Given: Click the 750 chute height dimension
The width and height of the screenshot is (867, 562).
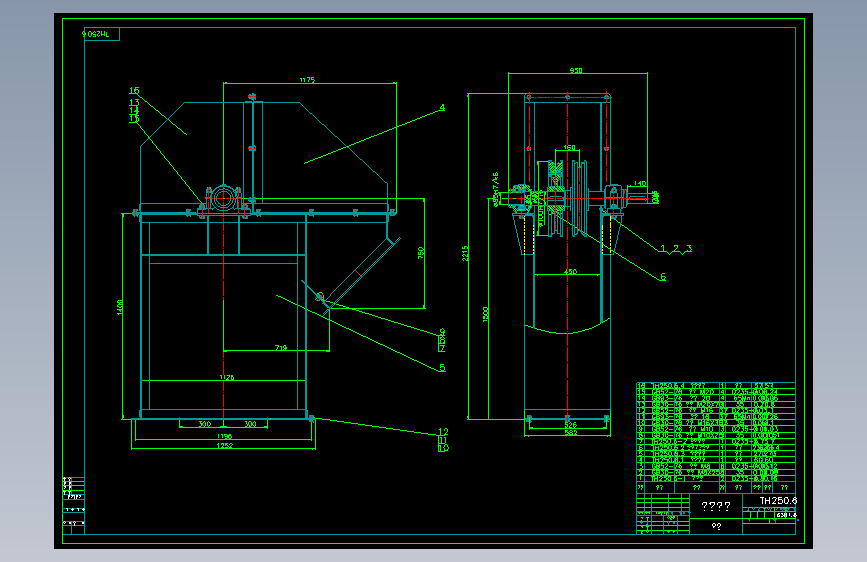Looking at the screenshot, I should coord(421,253).
